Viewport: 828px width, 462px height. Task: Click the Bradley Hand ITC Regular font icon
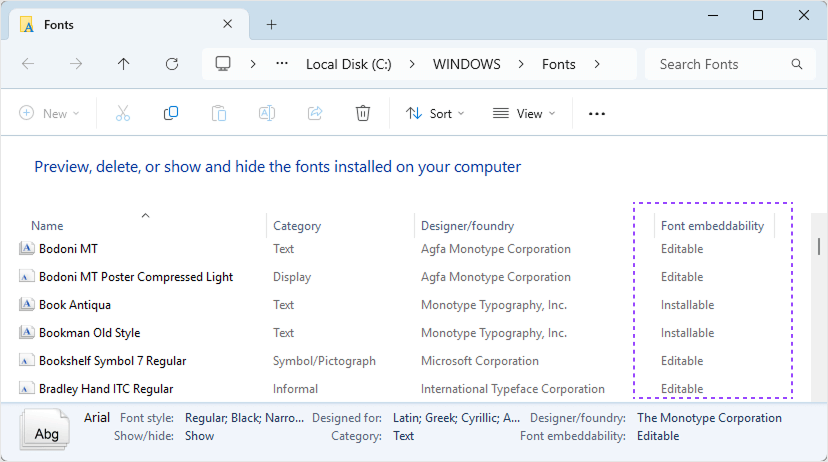pyautogui.click(x=25, y=389)
